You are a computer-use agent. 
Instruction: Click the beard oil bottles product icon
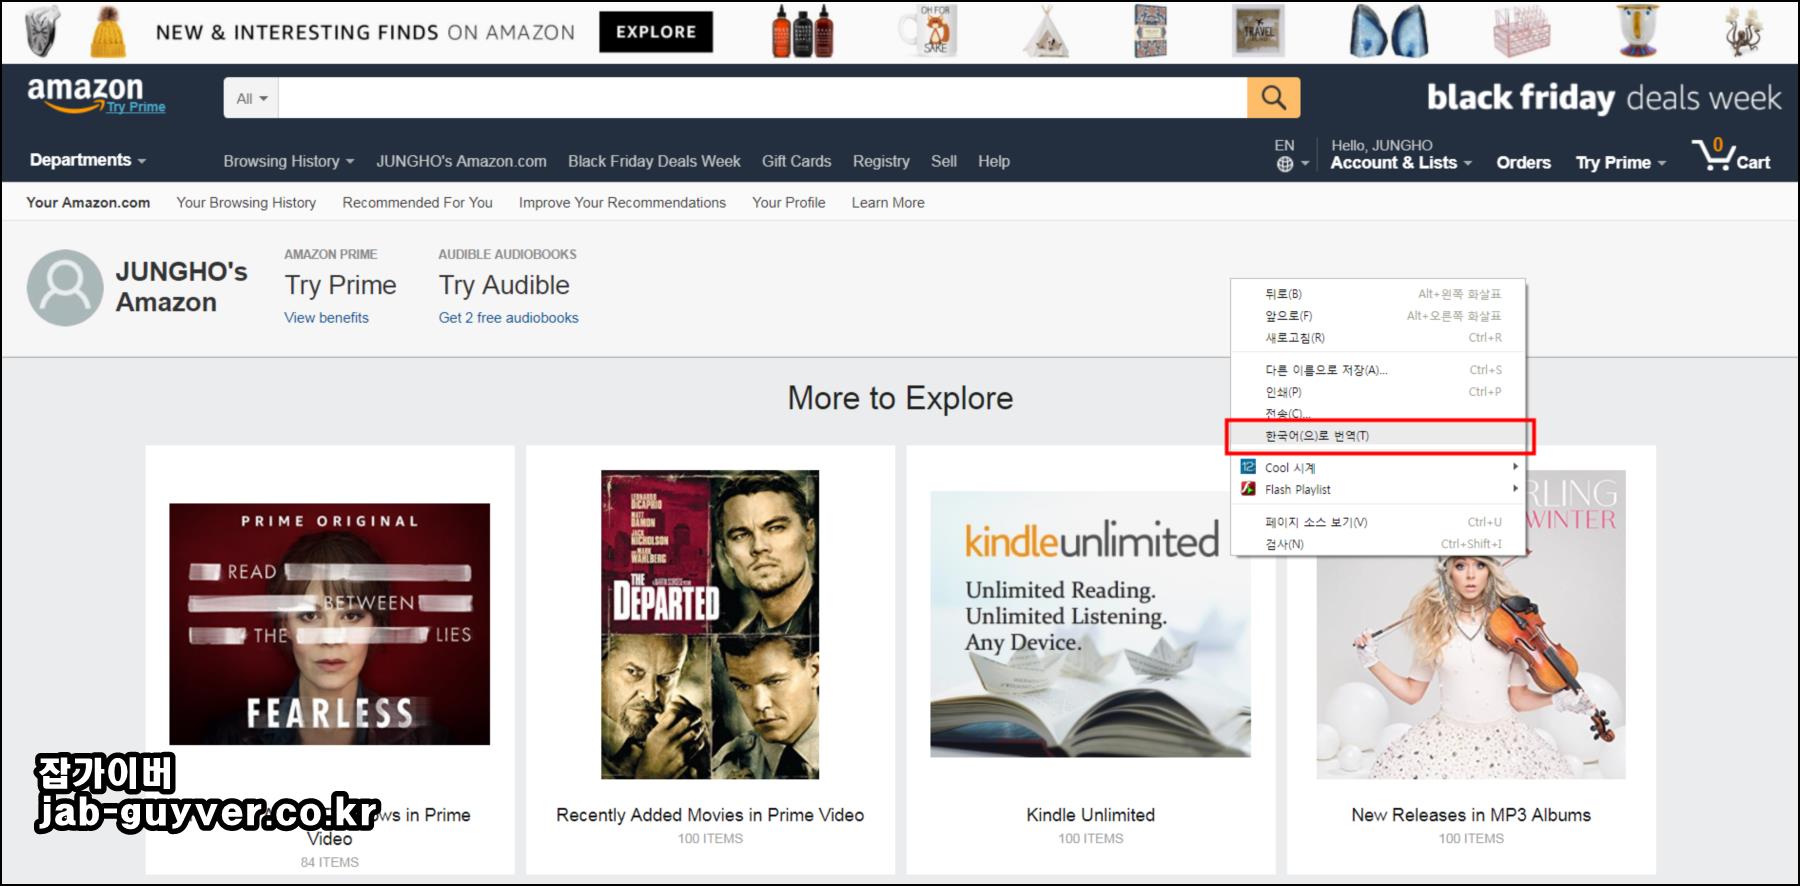(802, 32)
